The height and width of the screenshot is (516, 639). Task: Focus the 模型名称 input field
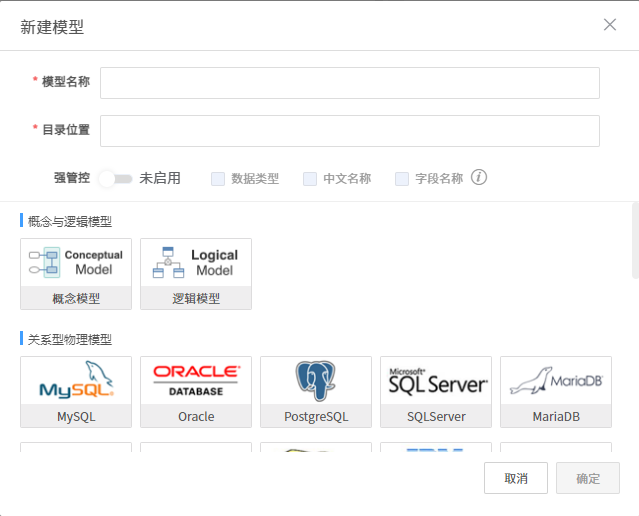[x=350, y=83]
